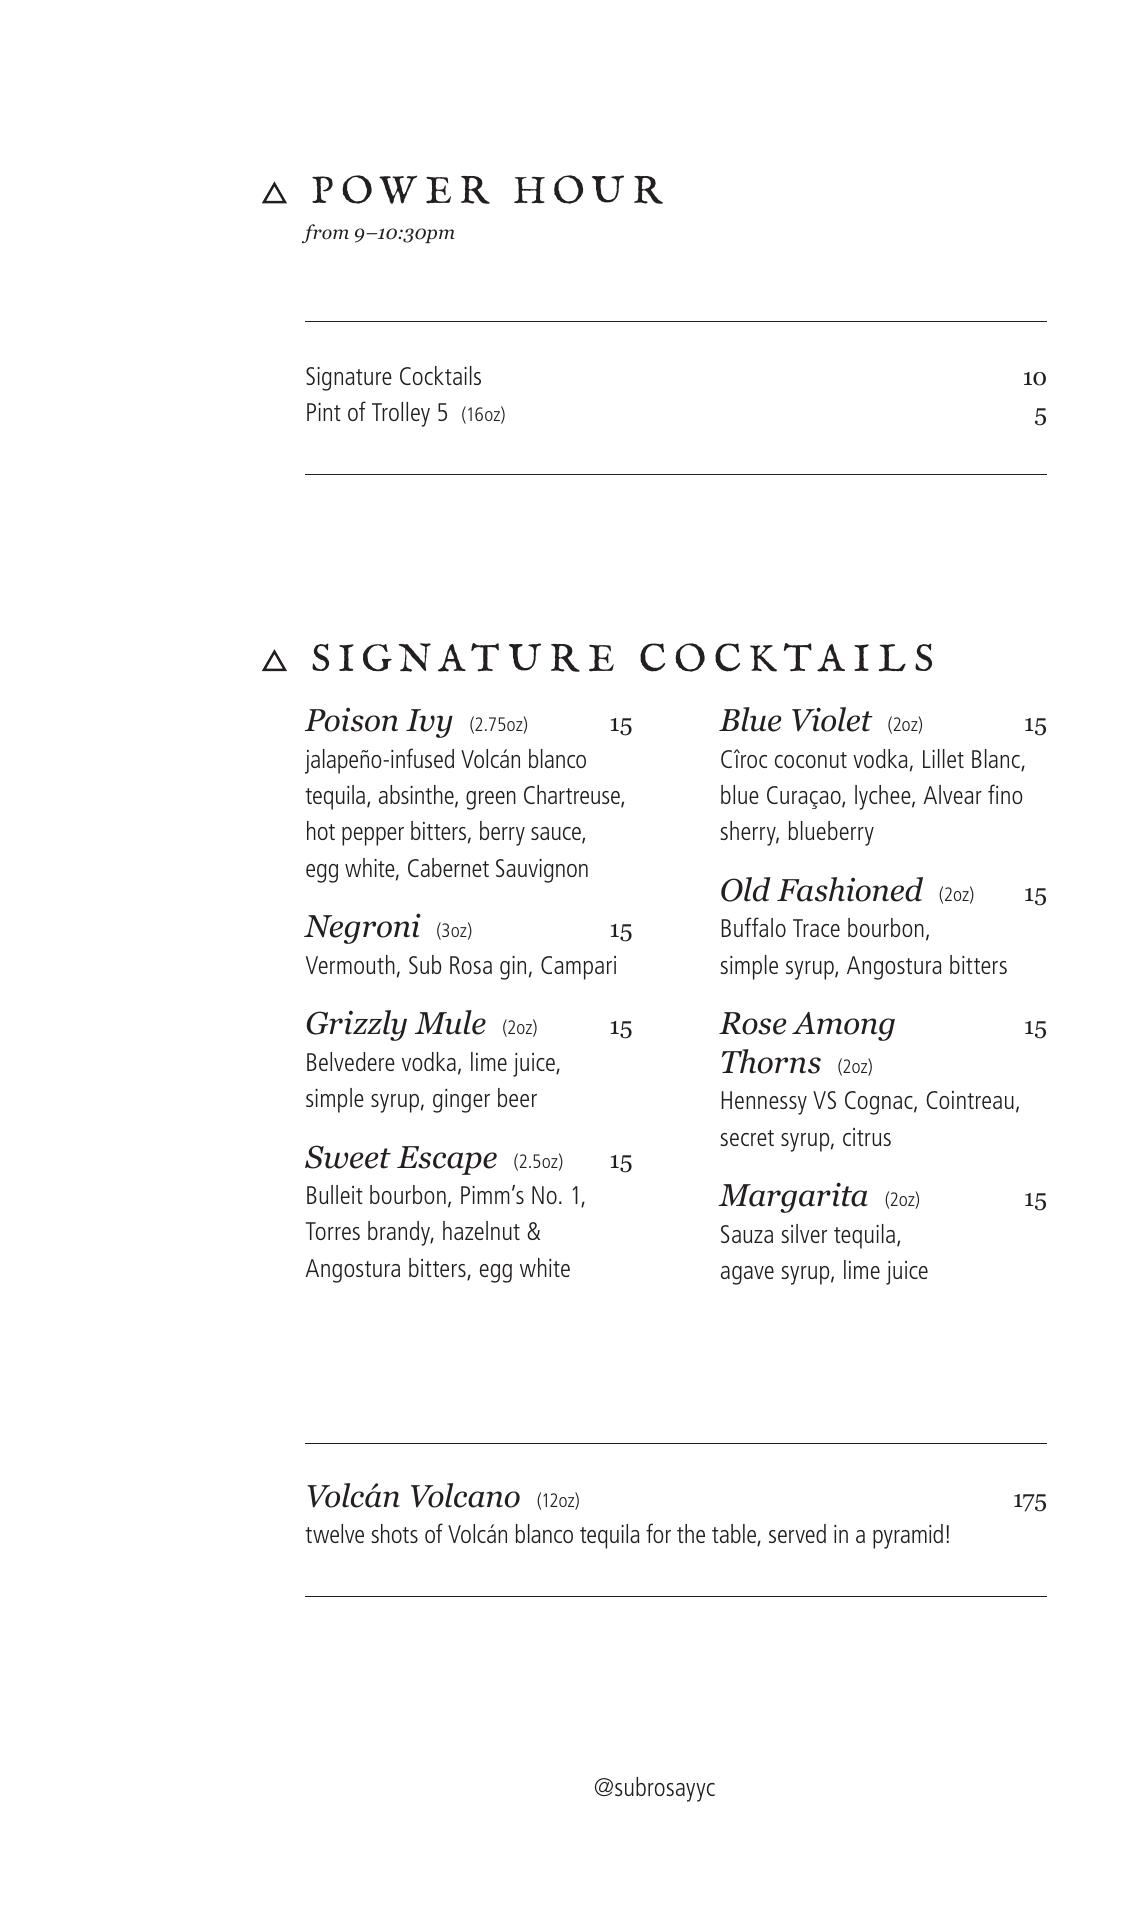The image size is (1135, 1920).
Task: Select the Blue Violet cocktail title
Action: 795,721
